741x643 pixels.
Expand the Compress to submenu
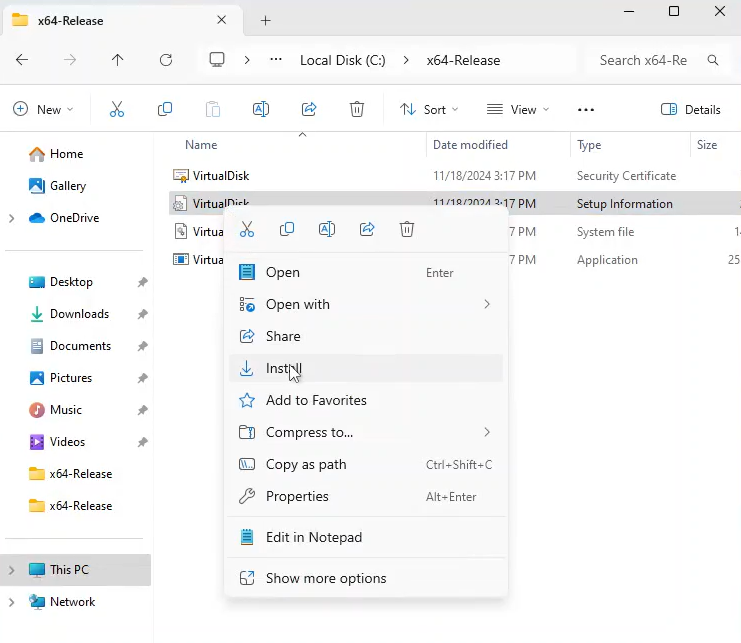click(487, 432)
